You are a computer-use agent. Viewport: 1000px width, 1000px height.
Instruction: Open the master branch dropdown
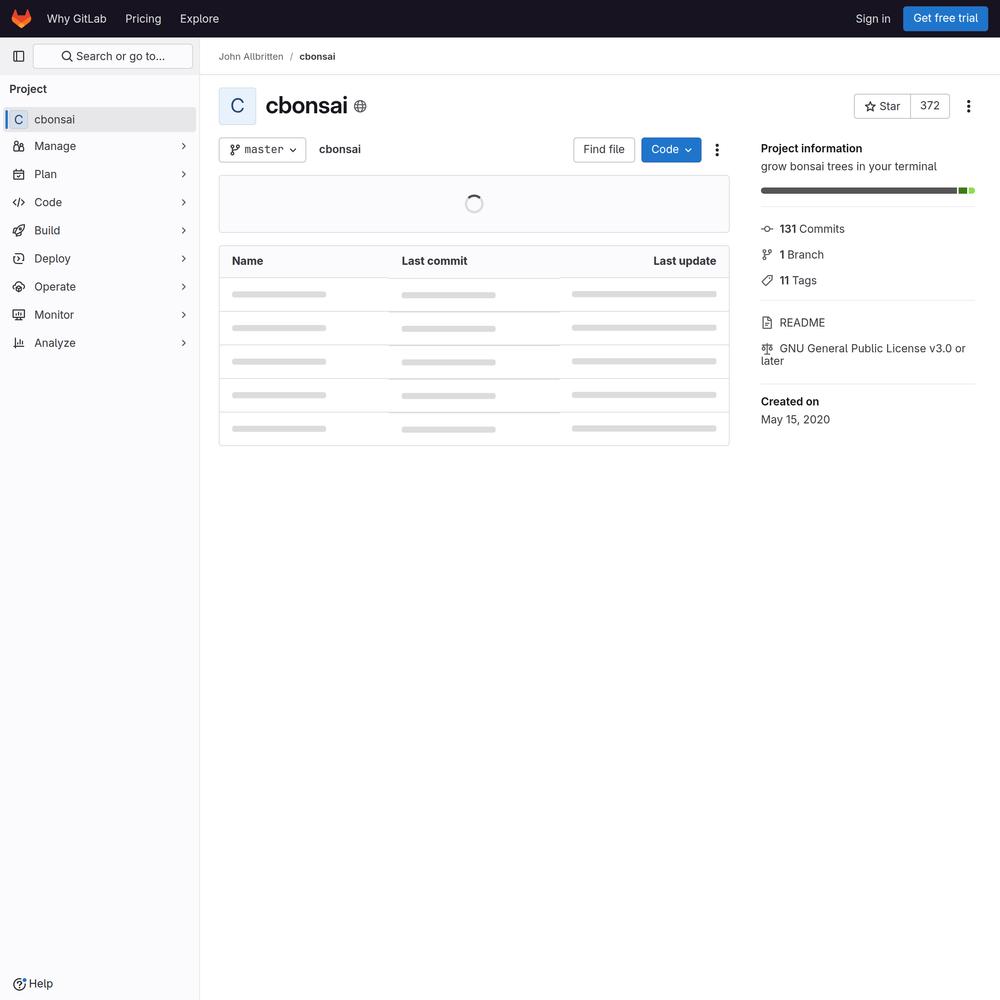262,150
